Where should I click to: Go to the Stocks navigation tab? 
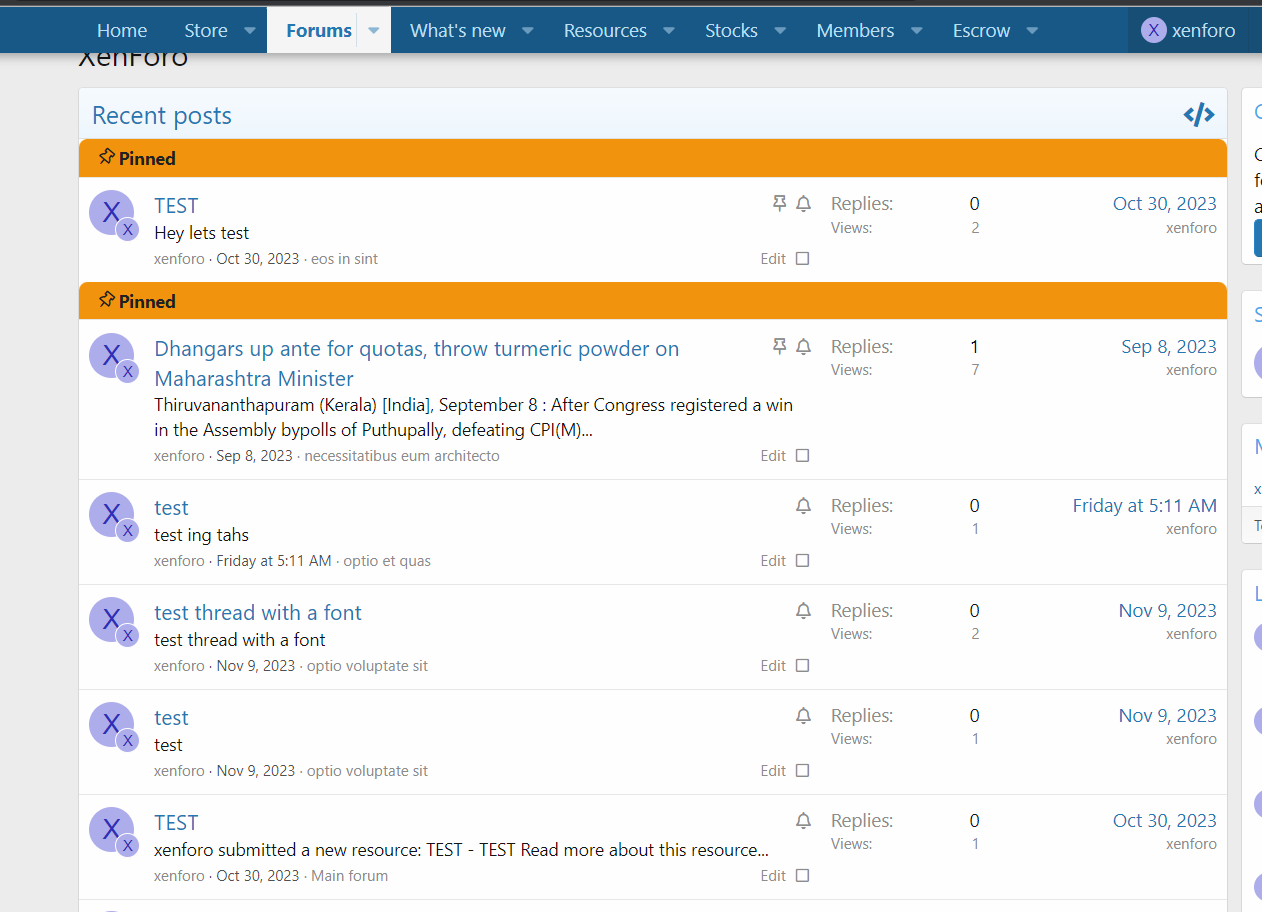[731, 31]
